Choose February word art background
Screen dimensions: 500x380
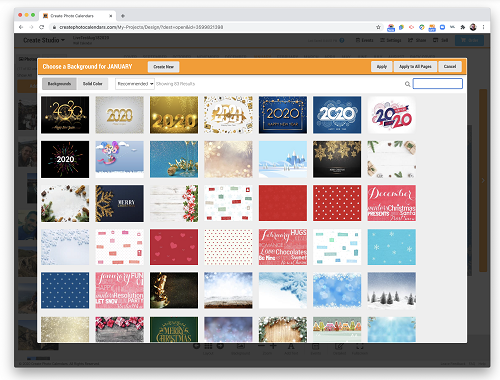[283, 247]
